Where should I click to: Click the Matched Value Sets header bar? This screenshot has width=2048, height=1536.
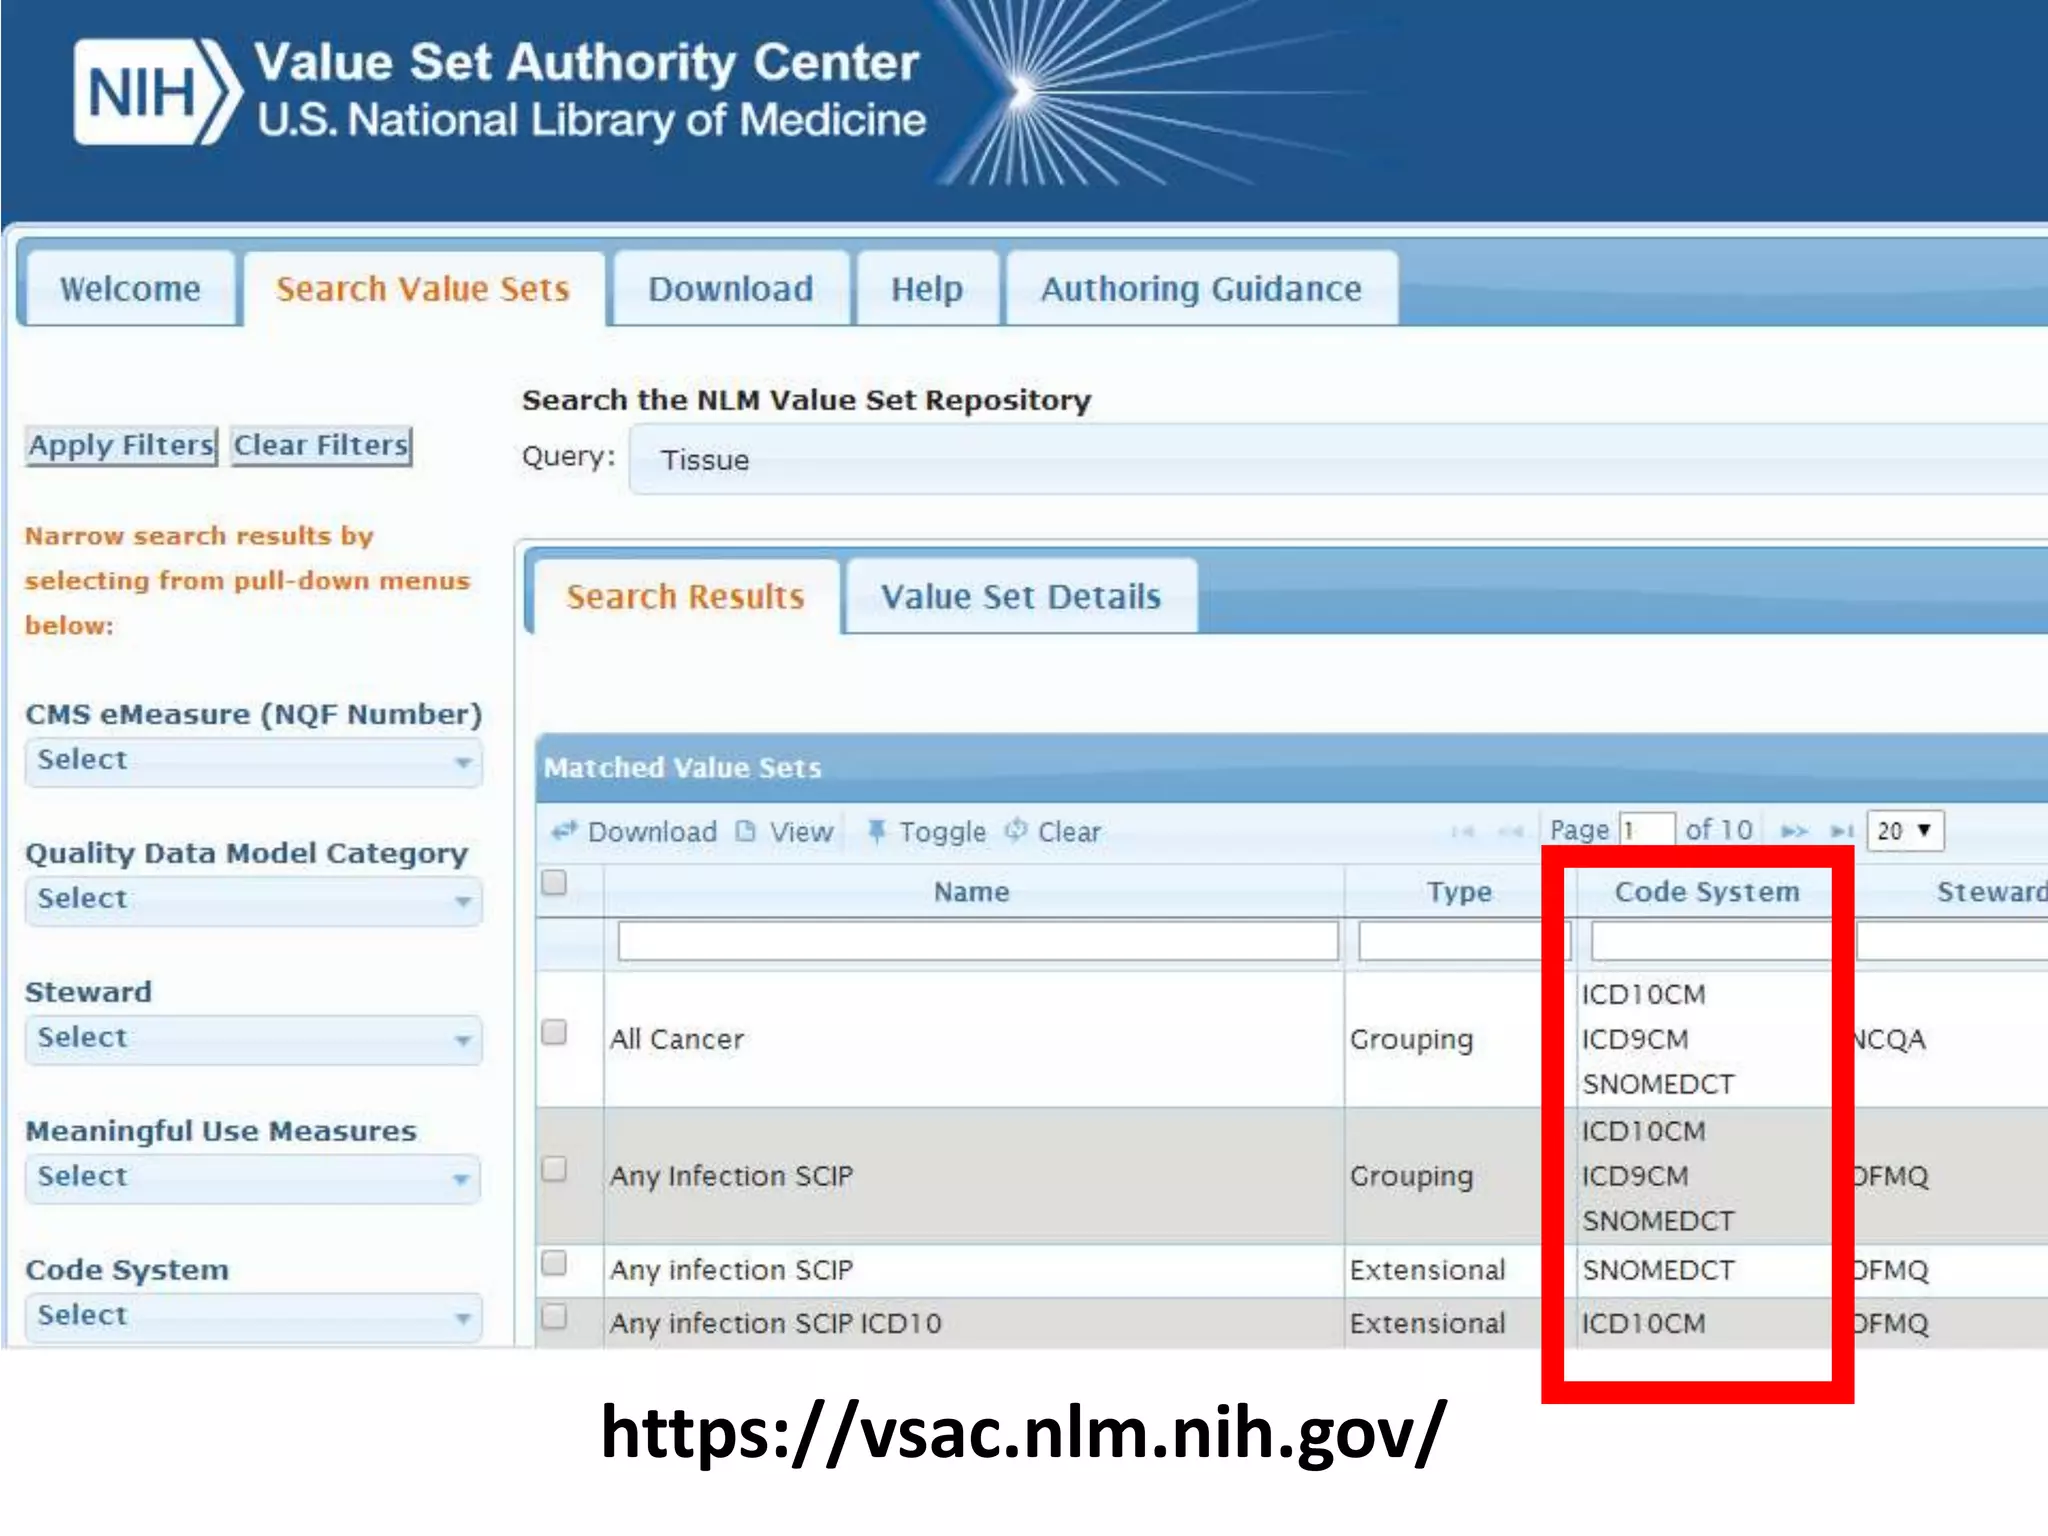[x=1292, y=768]
